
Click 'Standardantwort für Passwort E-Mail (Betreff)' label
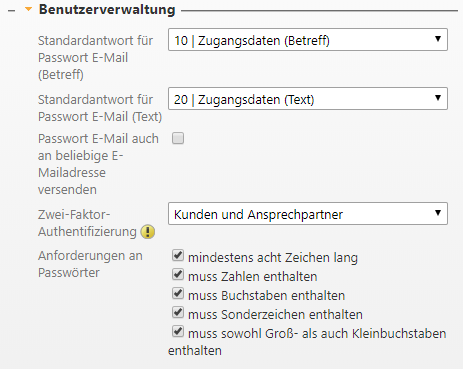pos(95,57)
